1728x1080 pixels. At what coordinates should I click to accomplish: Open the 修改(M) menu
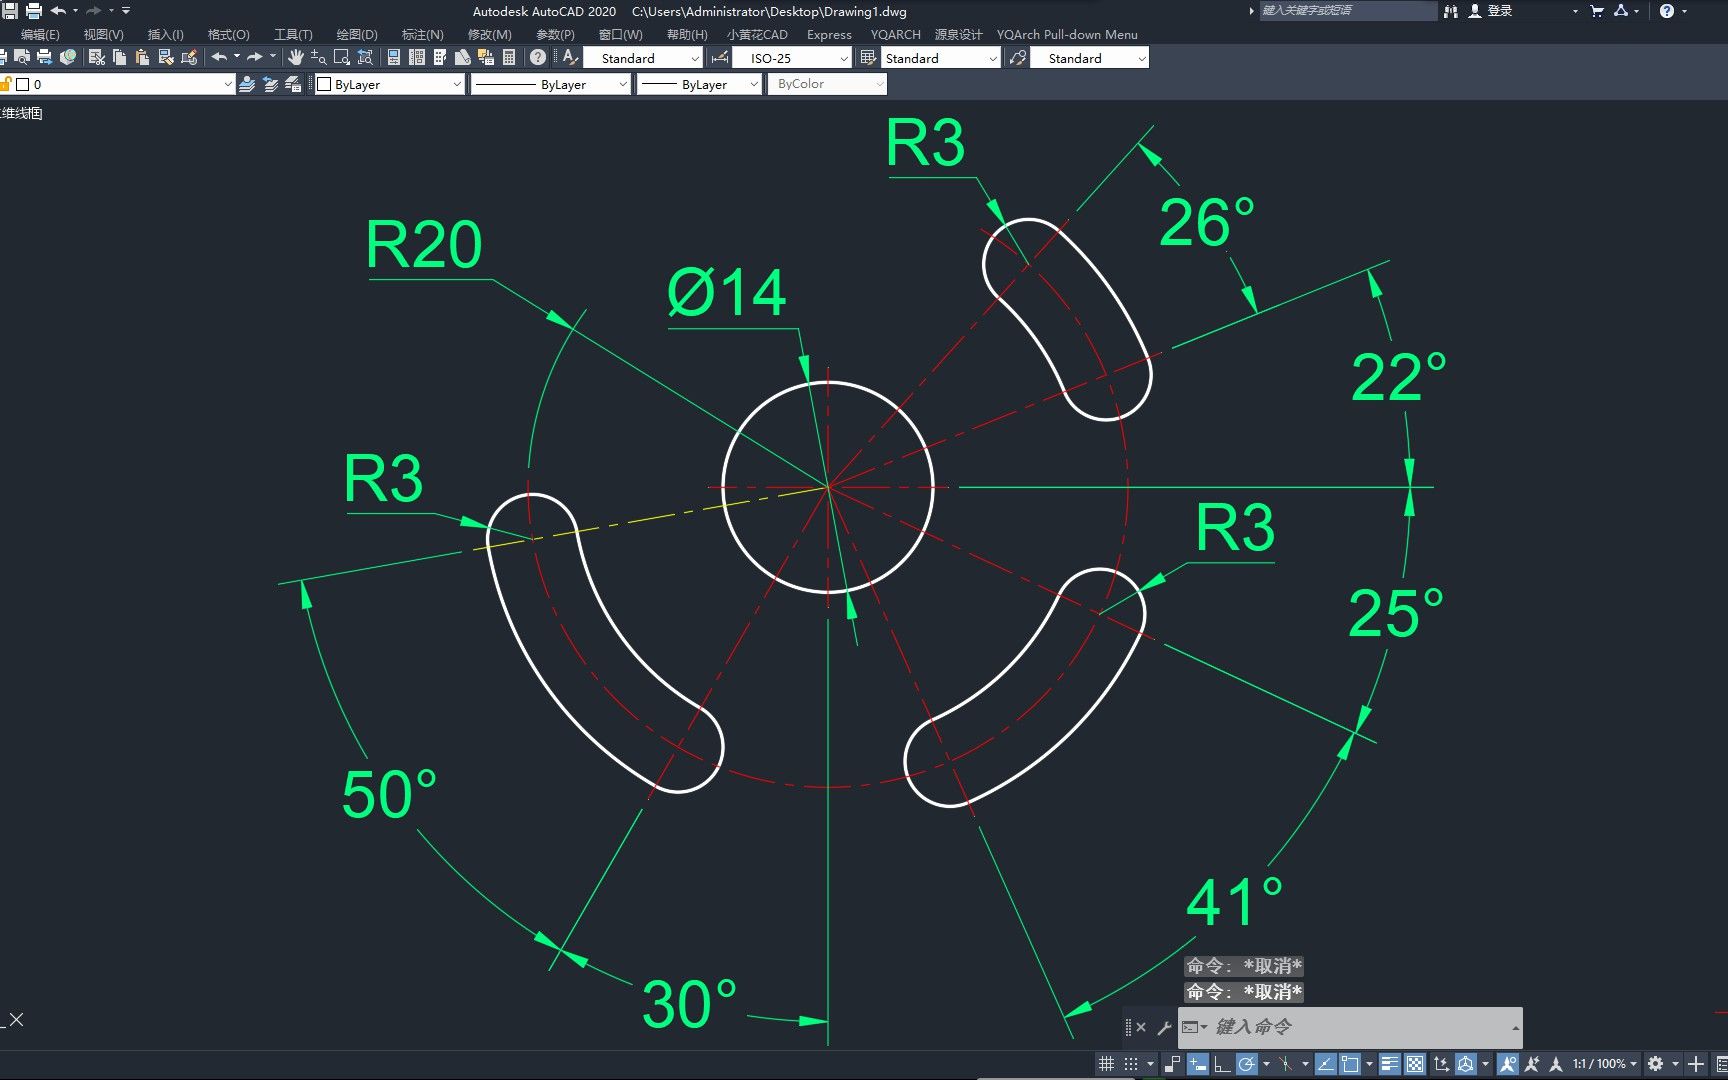pyautogui.click(x=490, y=34)
